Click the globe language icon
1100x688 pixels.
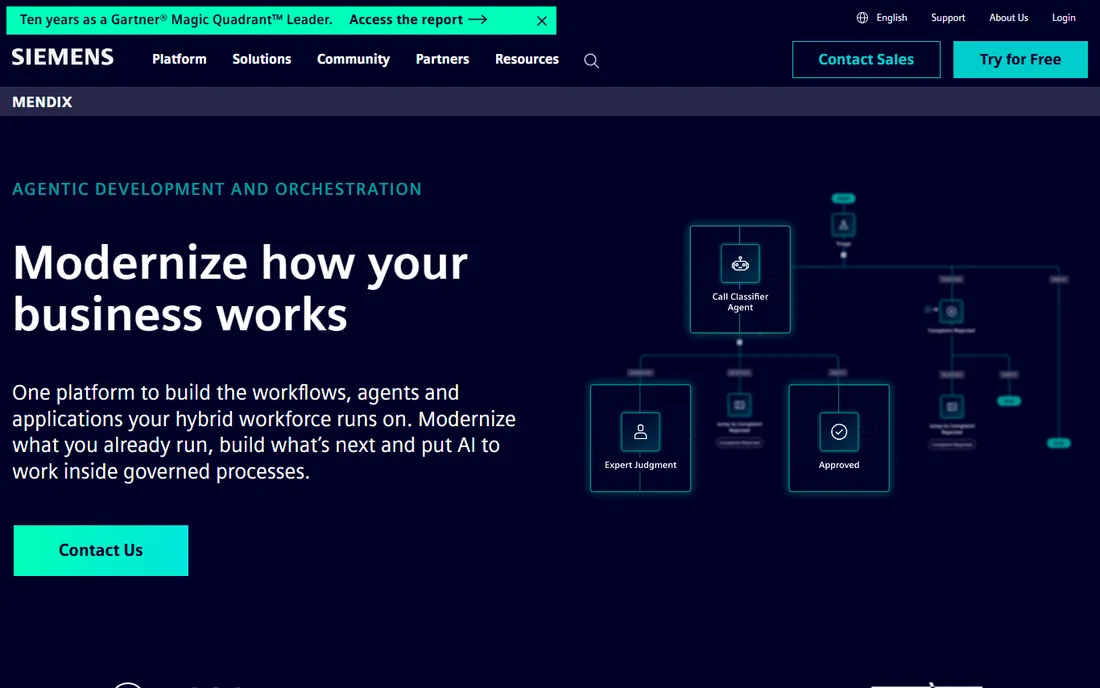(x=862, y=18)
